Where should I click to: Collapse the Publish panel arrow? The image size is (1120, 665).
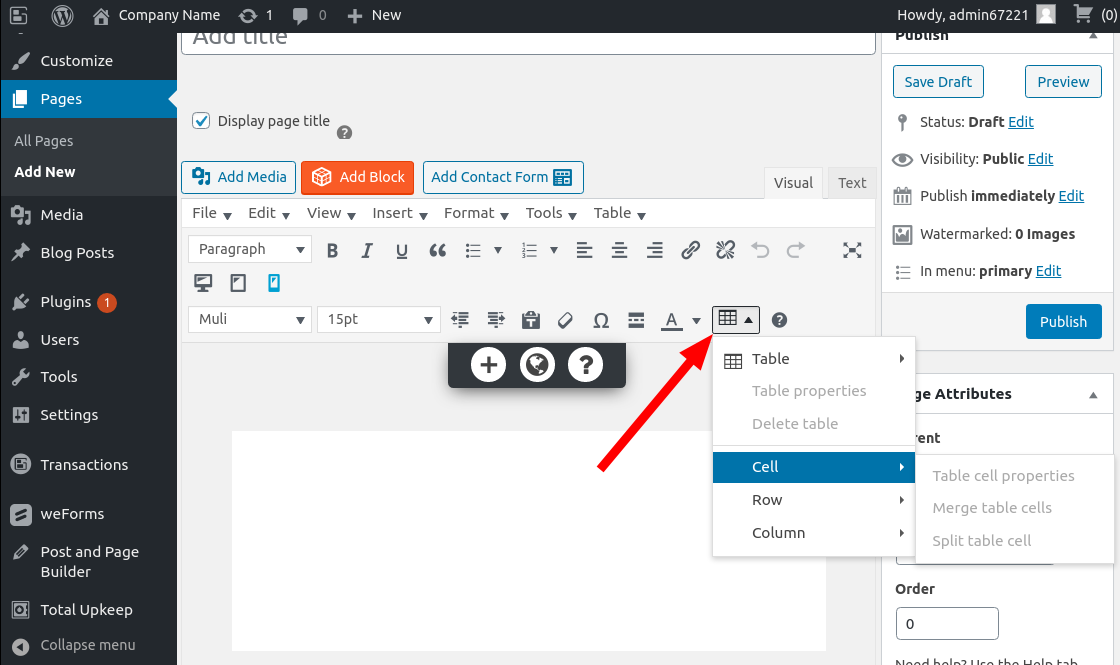click(x=1093, y=36)
